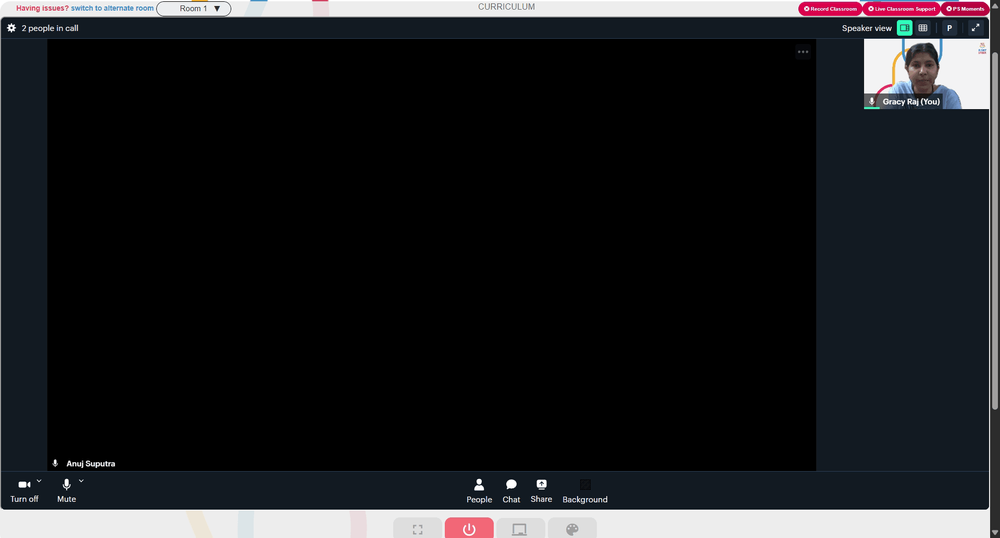
Task: Mute the microphone
Action: tap(66, 491)
